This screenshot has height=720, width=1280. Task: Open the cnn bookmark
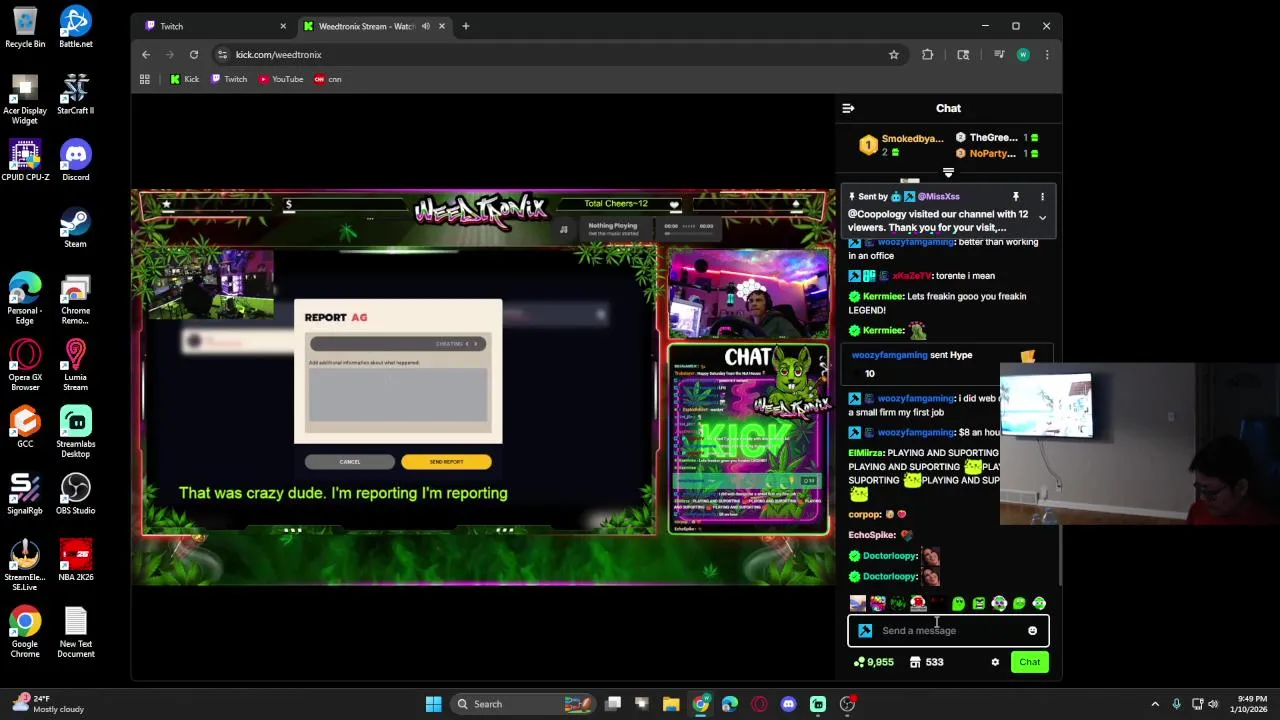328,79
